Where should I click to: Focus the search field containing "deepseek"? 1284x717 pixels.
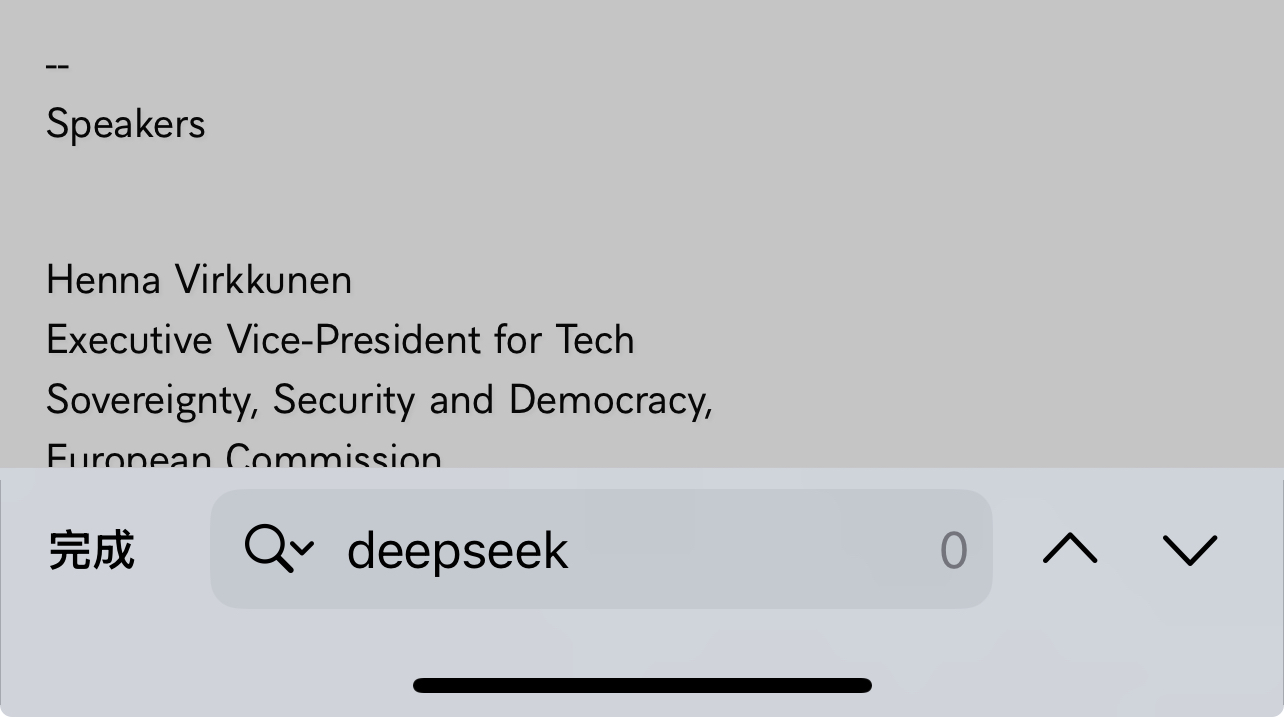coord(601,549)
